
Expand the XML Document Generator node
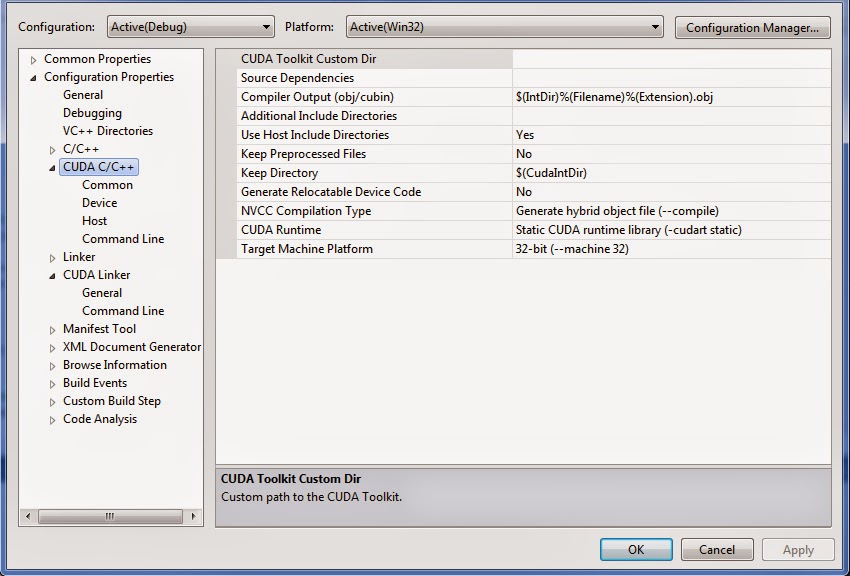[53, 348]
